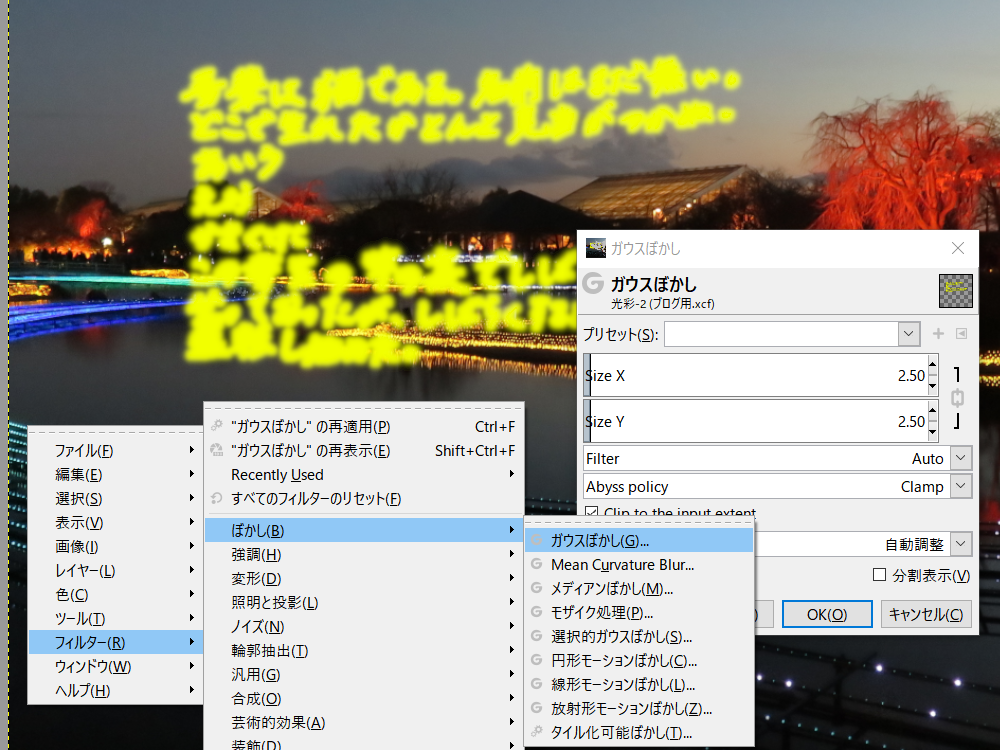
Task: Click the Size X value stepper up arrow
Action: coord(933,366)
